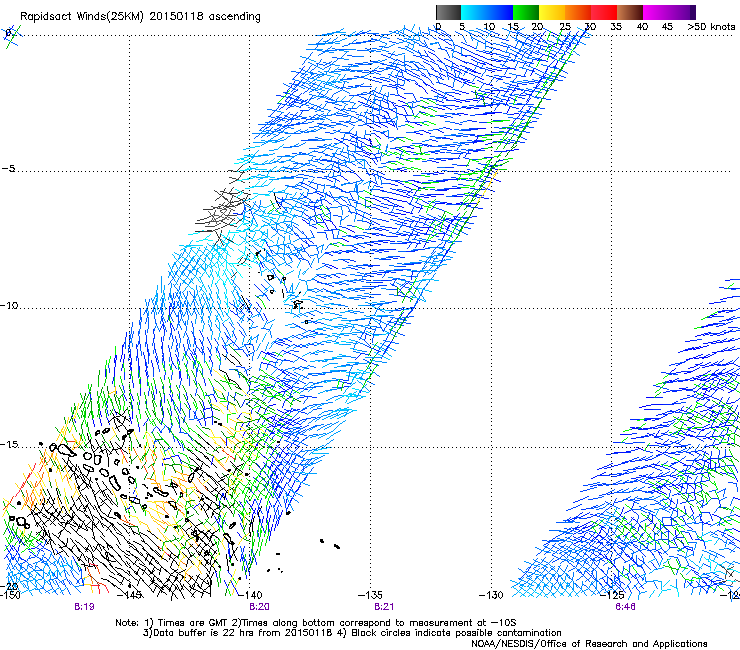Click the green 15-20 knots legend segment
This screenshot has width=740, height=650.
[x=526, y=12]
